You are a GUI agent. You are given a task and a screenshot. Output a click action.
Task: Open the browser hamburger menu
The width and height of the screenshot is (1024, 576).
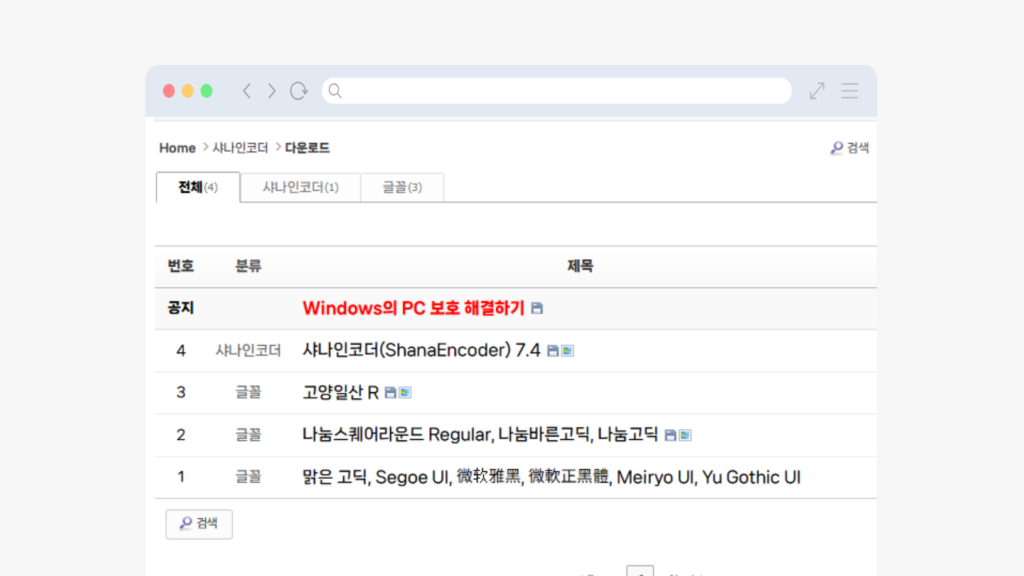click(850, 91)
